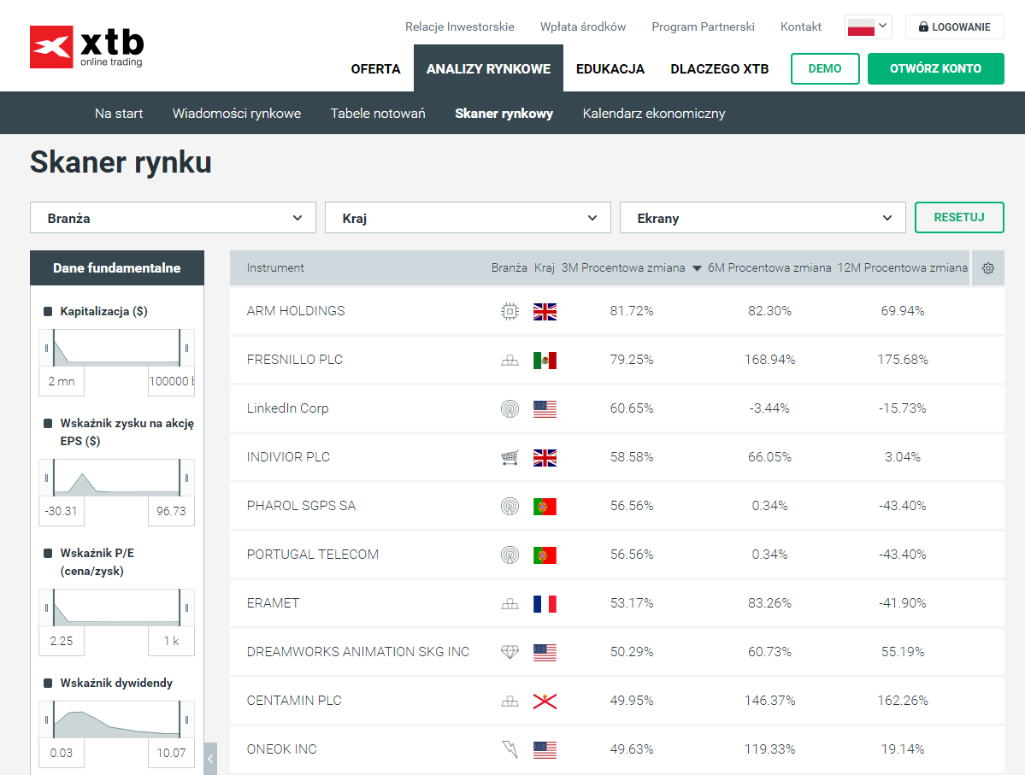Click the ARM HOLDINGS industry chip icon
The height and width of the screenshot is (775, 1025).
(510, 311)
